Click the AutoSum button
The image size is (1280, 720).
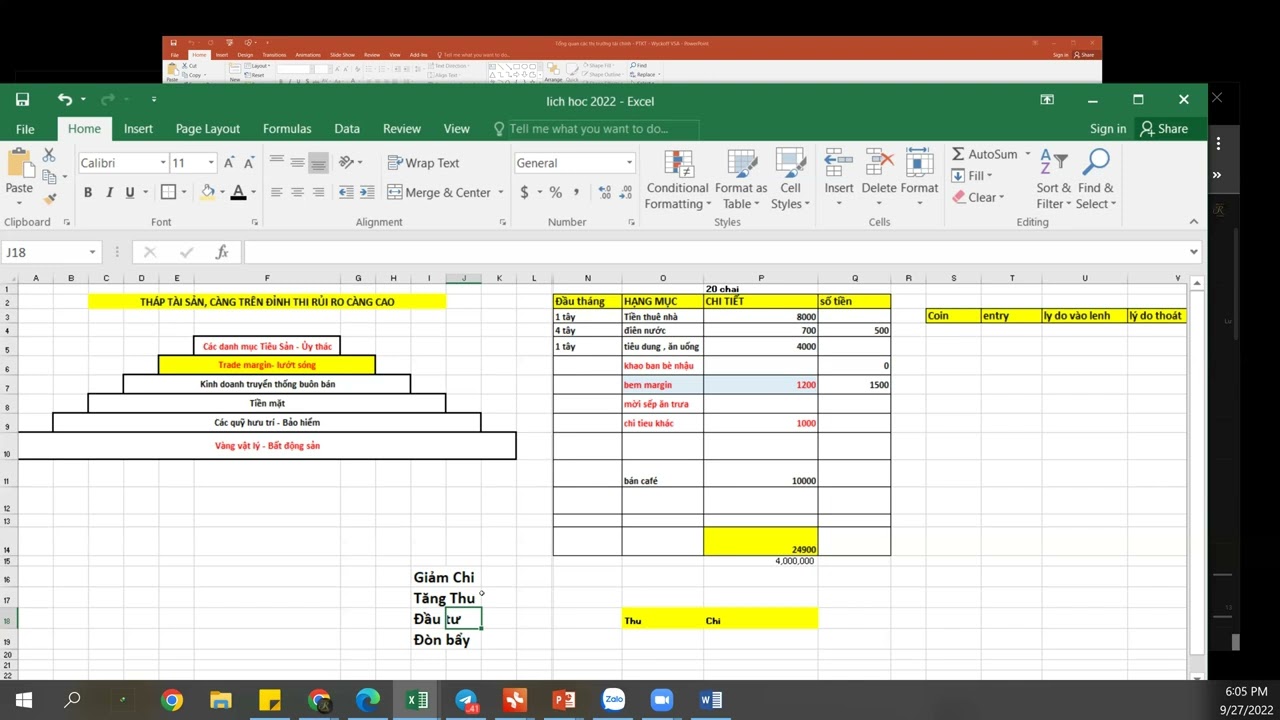(x=984, y=154)
